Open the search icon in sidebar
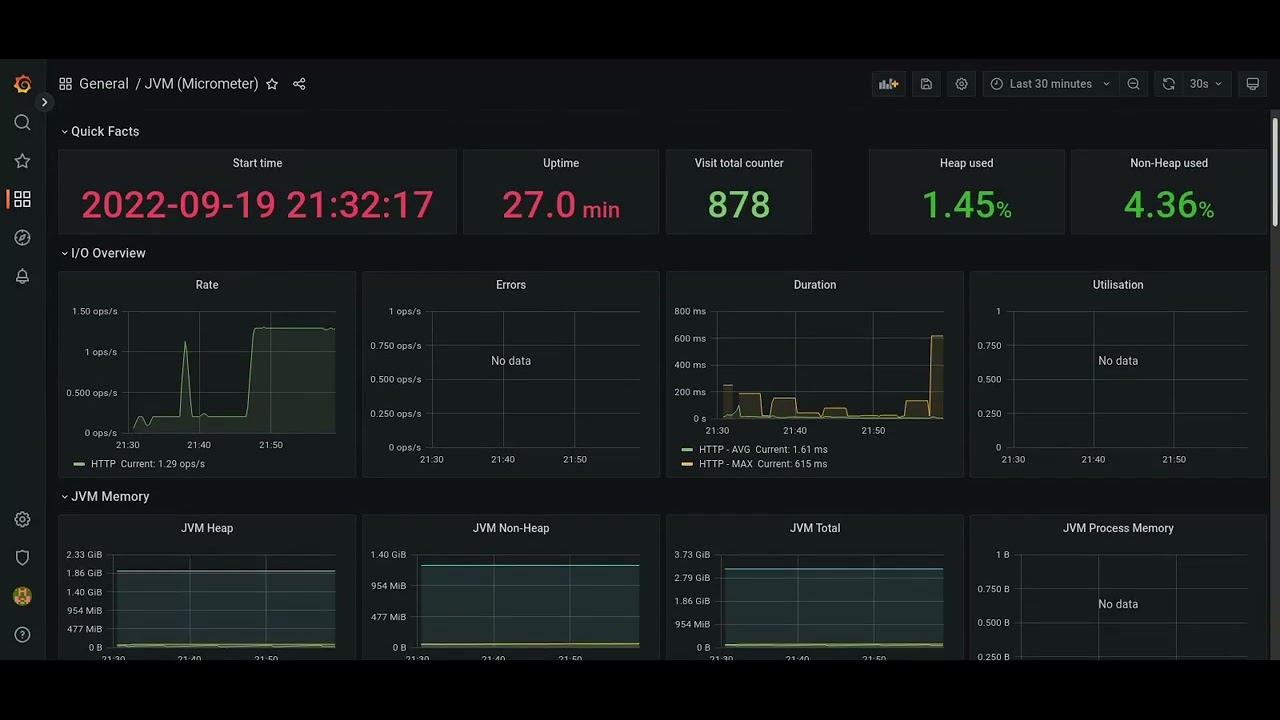Image resolution: width=1280 pixels, height=720 pixels. click(22, 122)
